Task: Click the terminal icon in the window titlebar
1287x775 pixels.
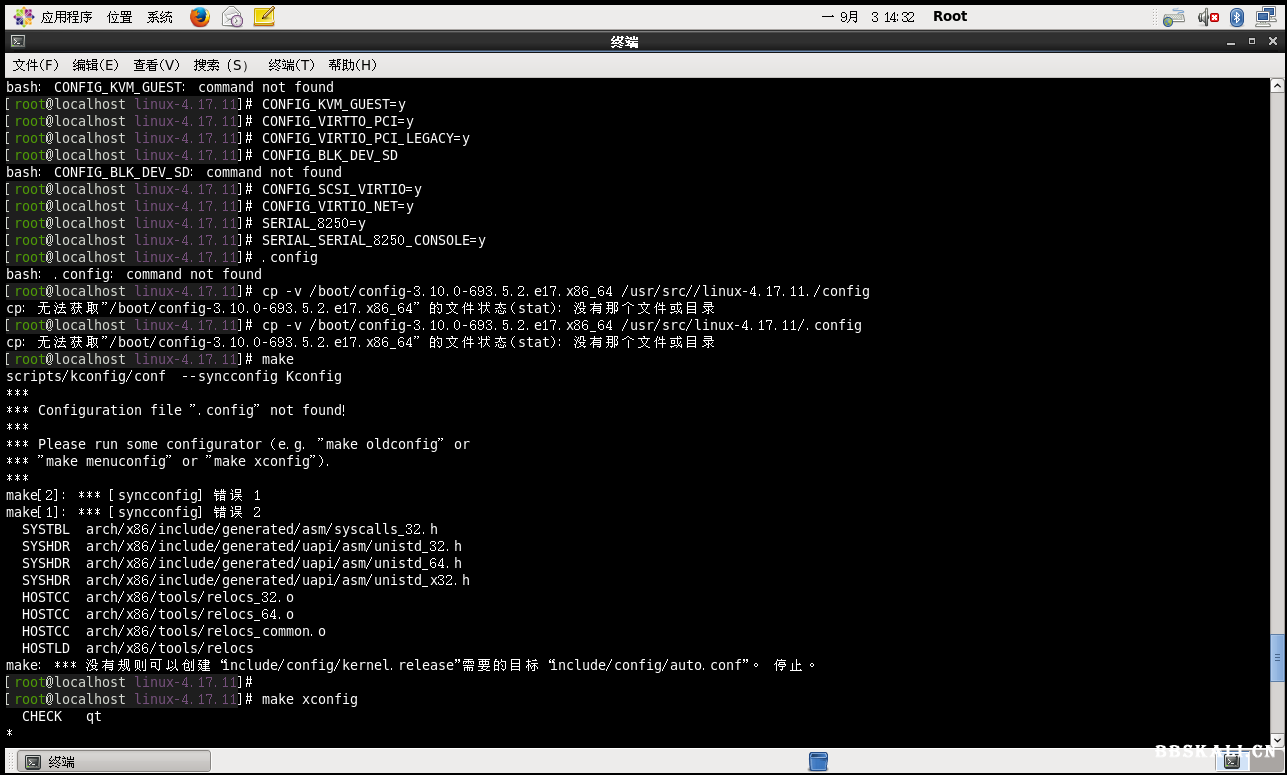Action: click(16, 41)
